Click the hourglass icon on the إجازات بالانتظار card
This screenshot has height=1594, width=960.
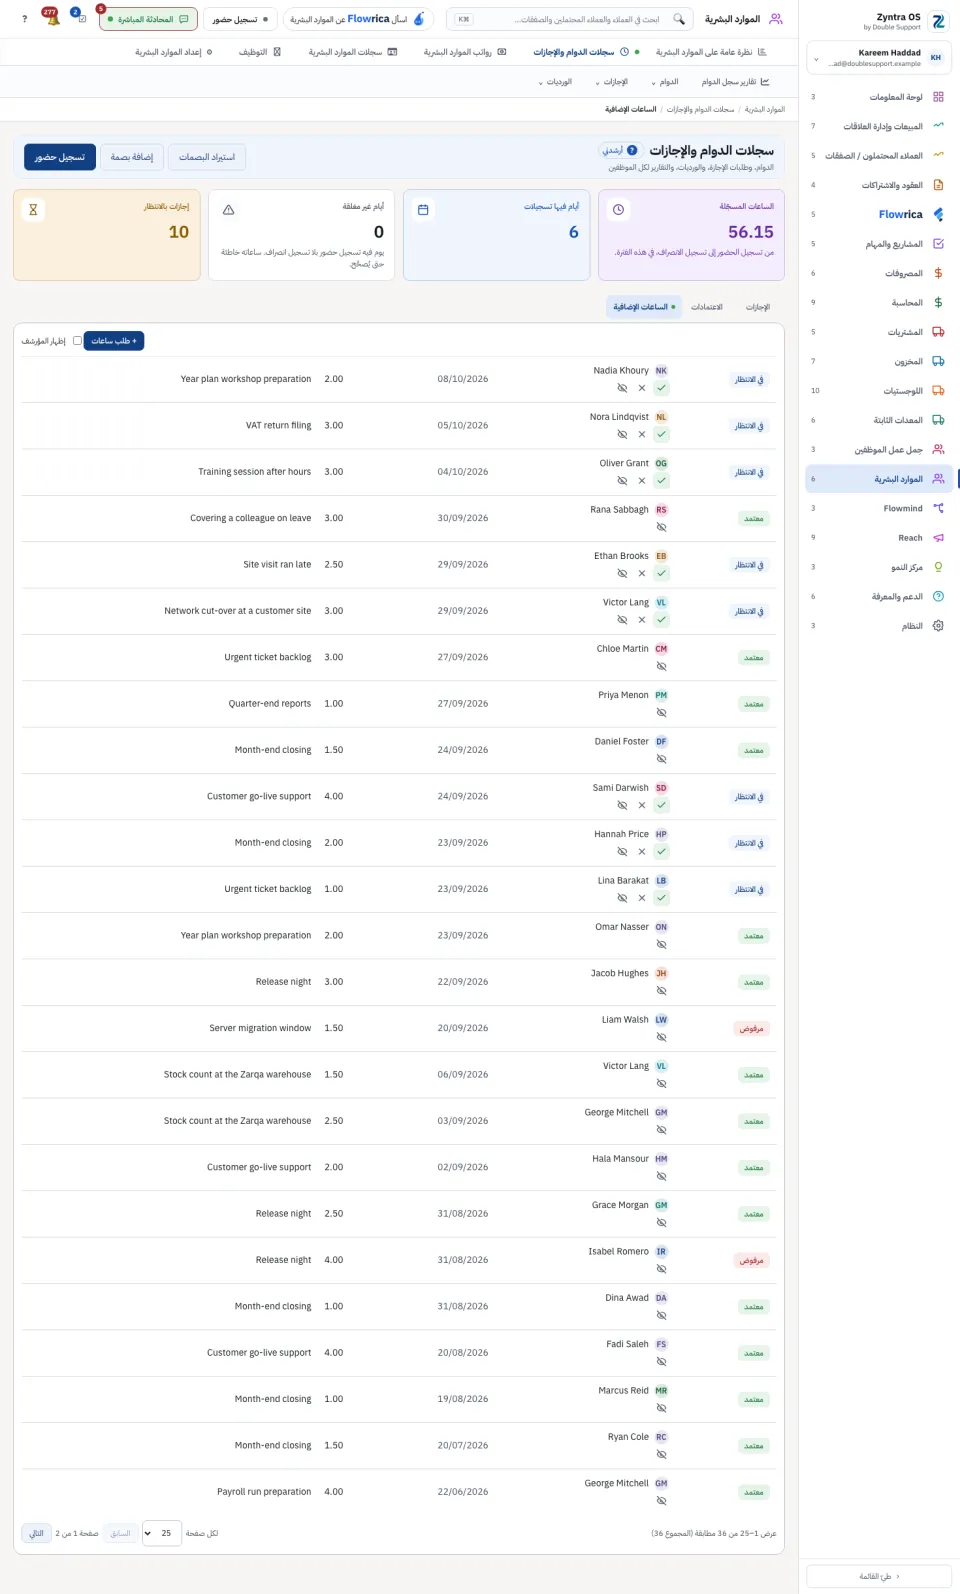(33, 210)
